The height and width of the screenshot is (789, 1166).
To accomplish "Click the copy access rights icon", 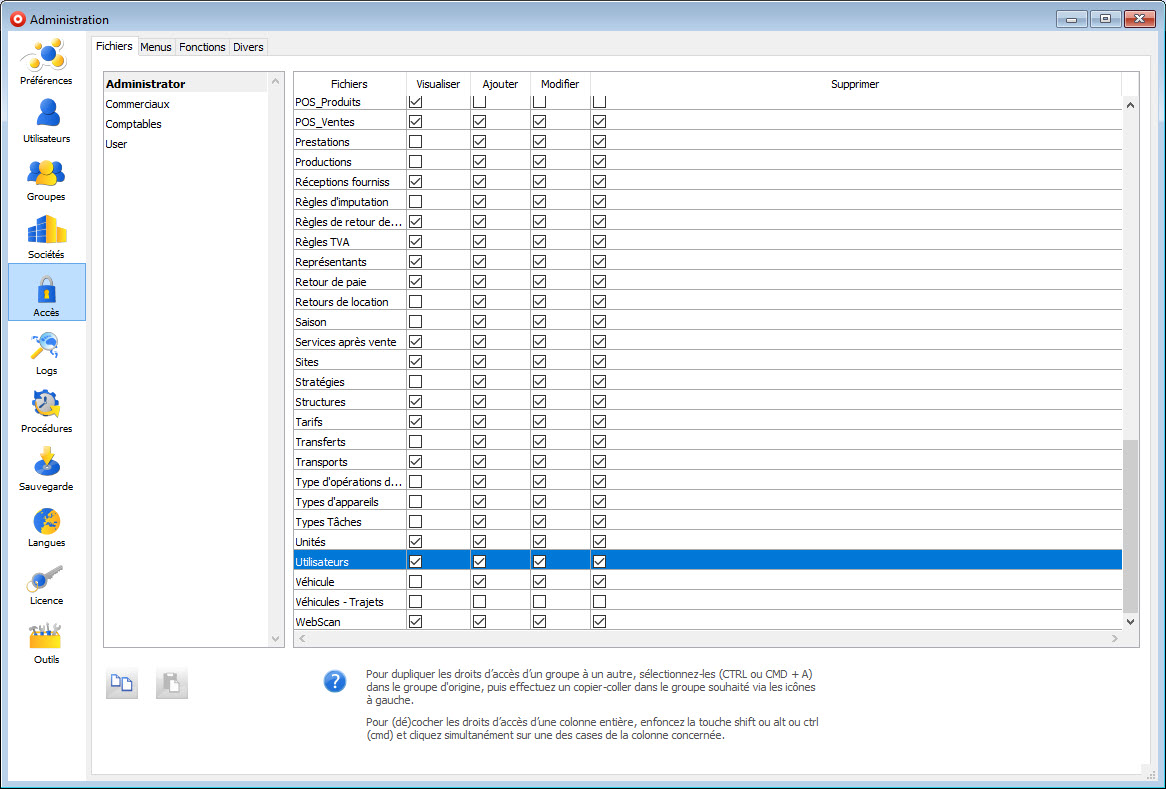I will [x=122, y=684].
